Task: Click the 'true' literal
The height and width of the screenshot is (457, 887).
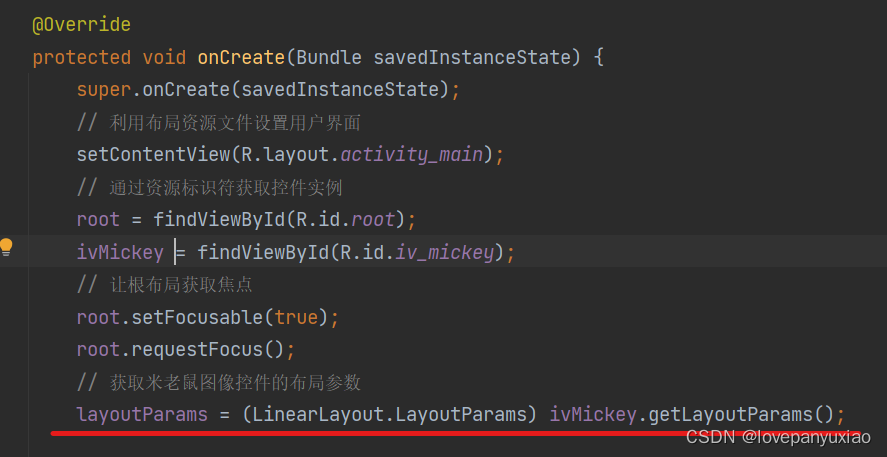Action: [x=296, y=317]
